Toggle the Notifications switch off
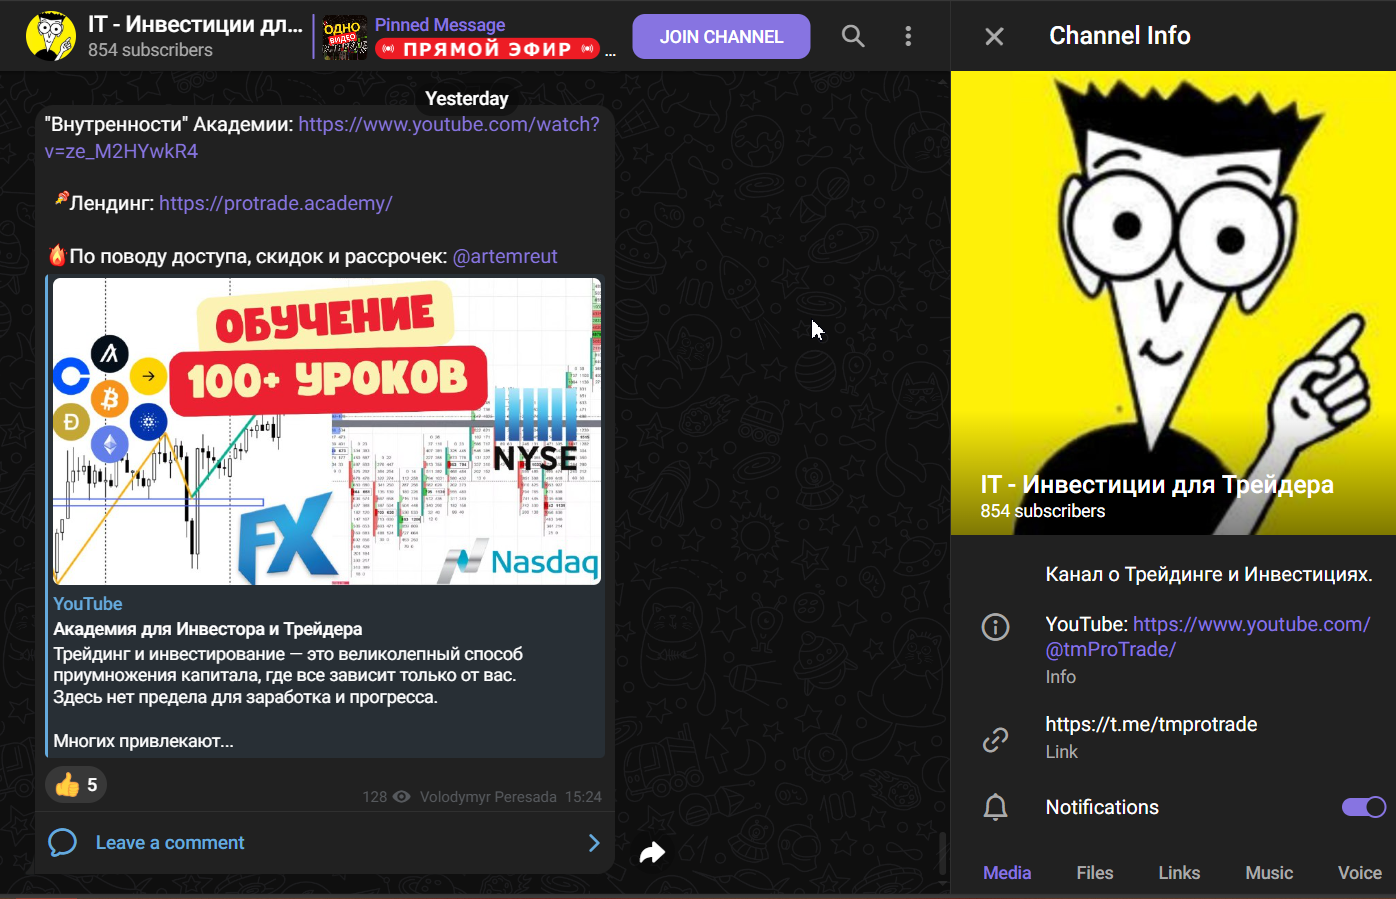 (1364, 807)
